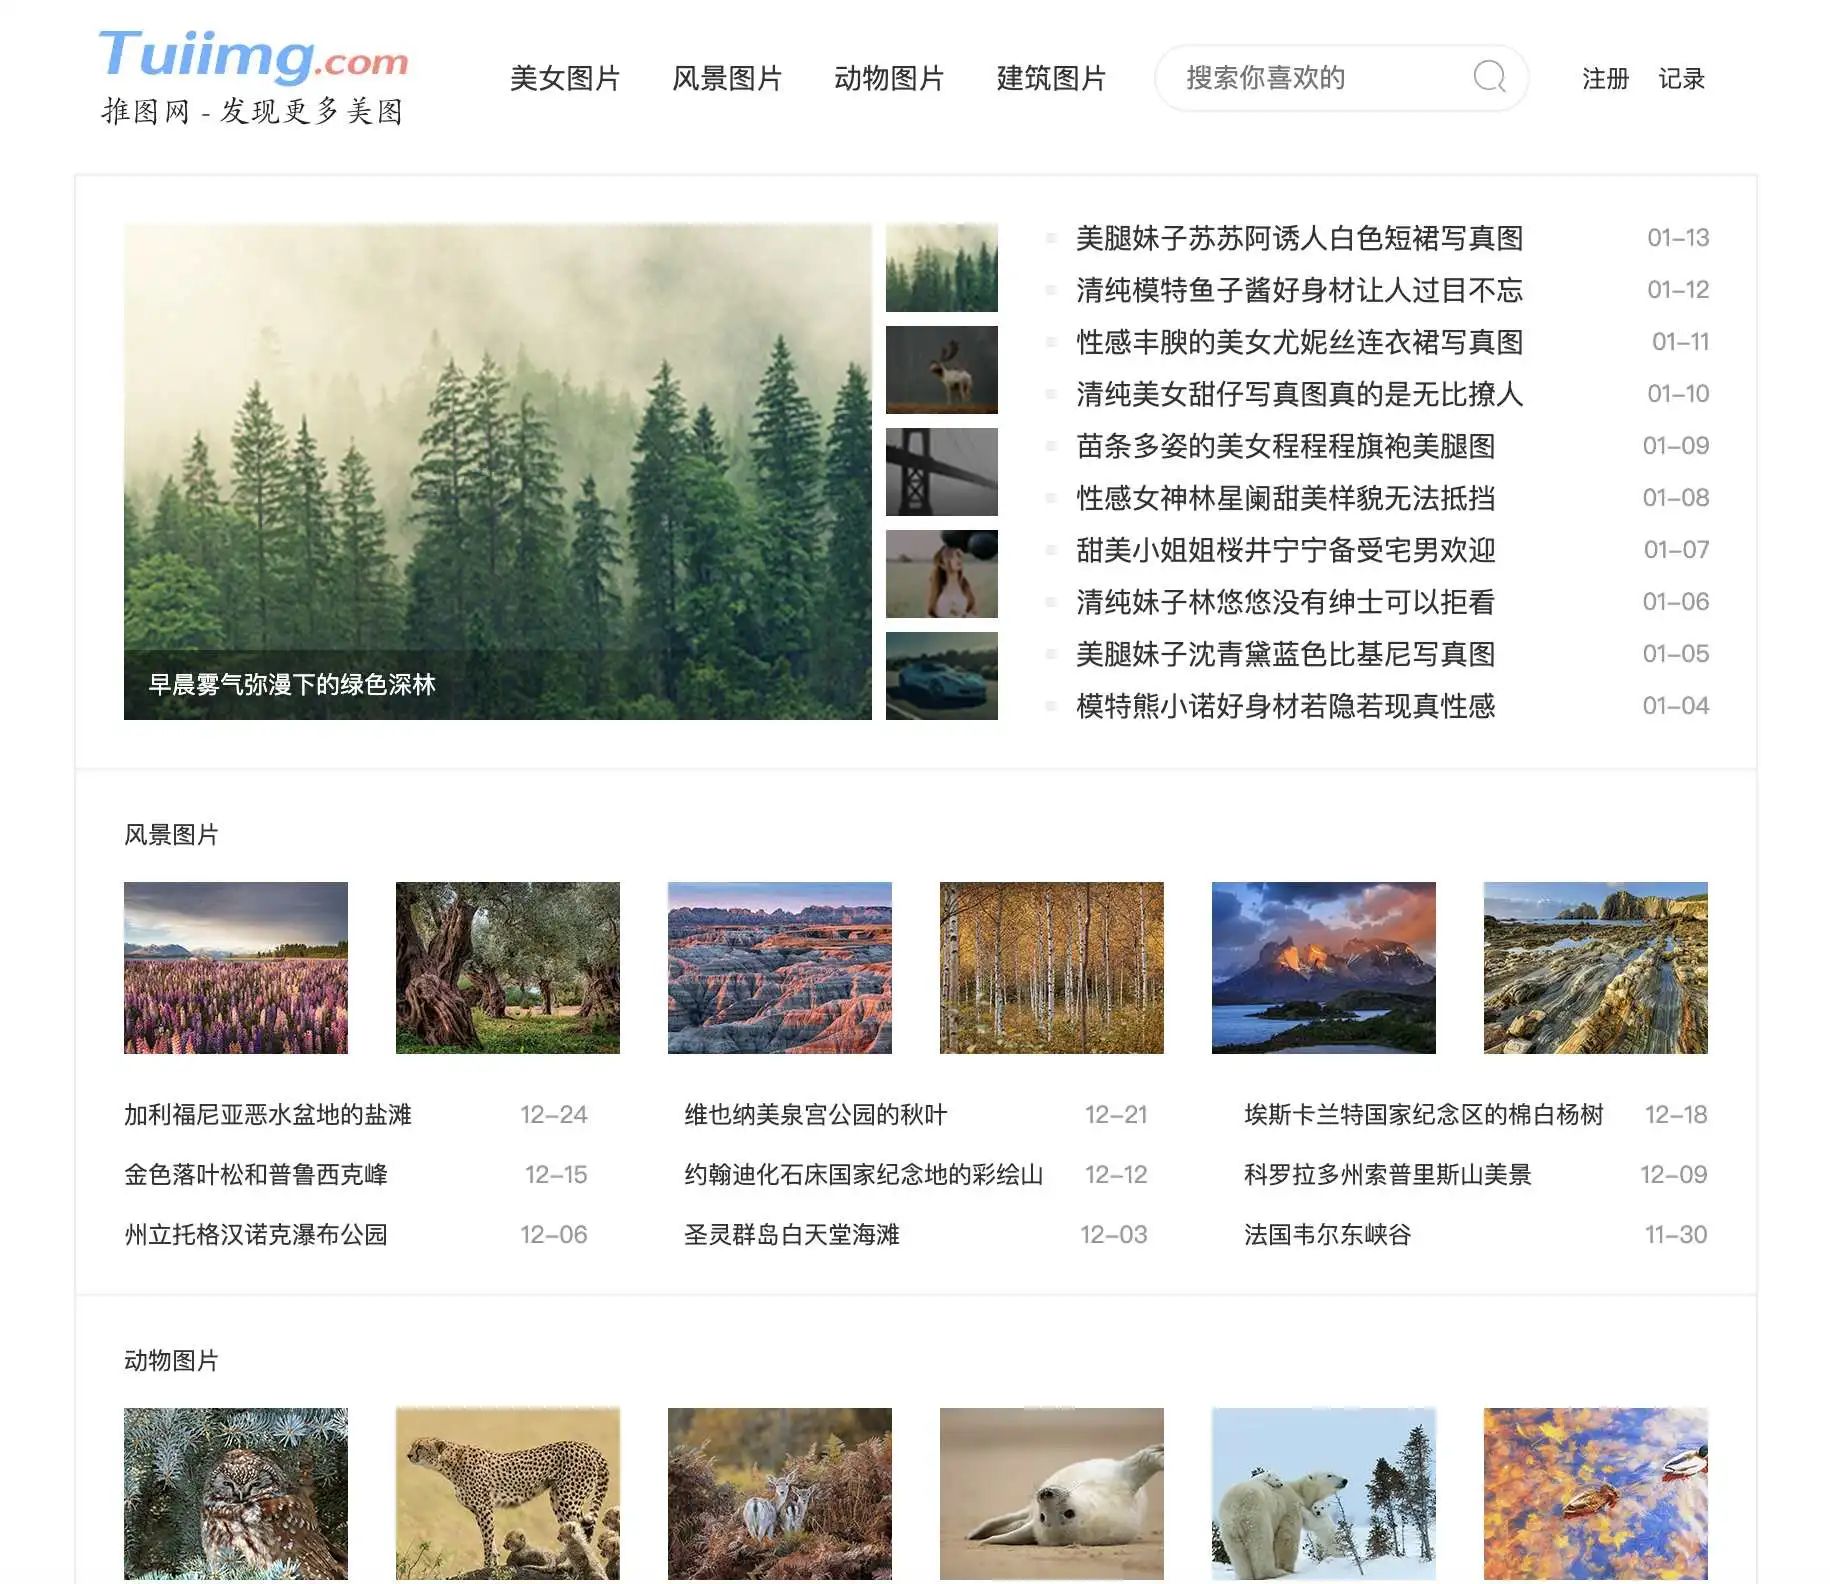Select the woman with balloons slide thumbnail
1830x1584 pixels.
coord(942,574)
